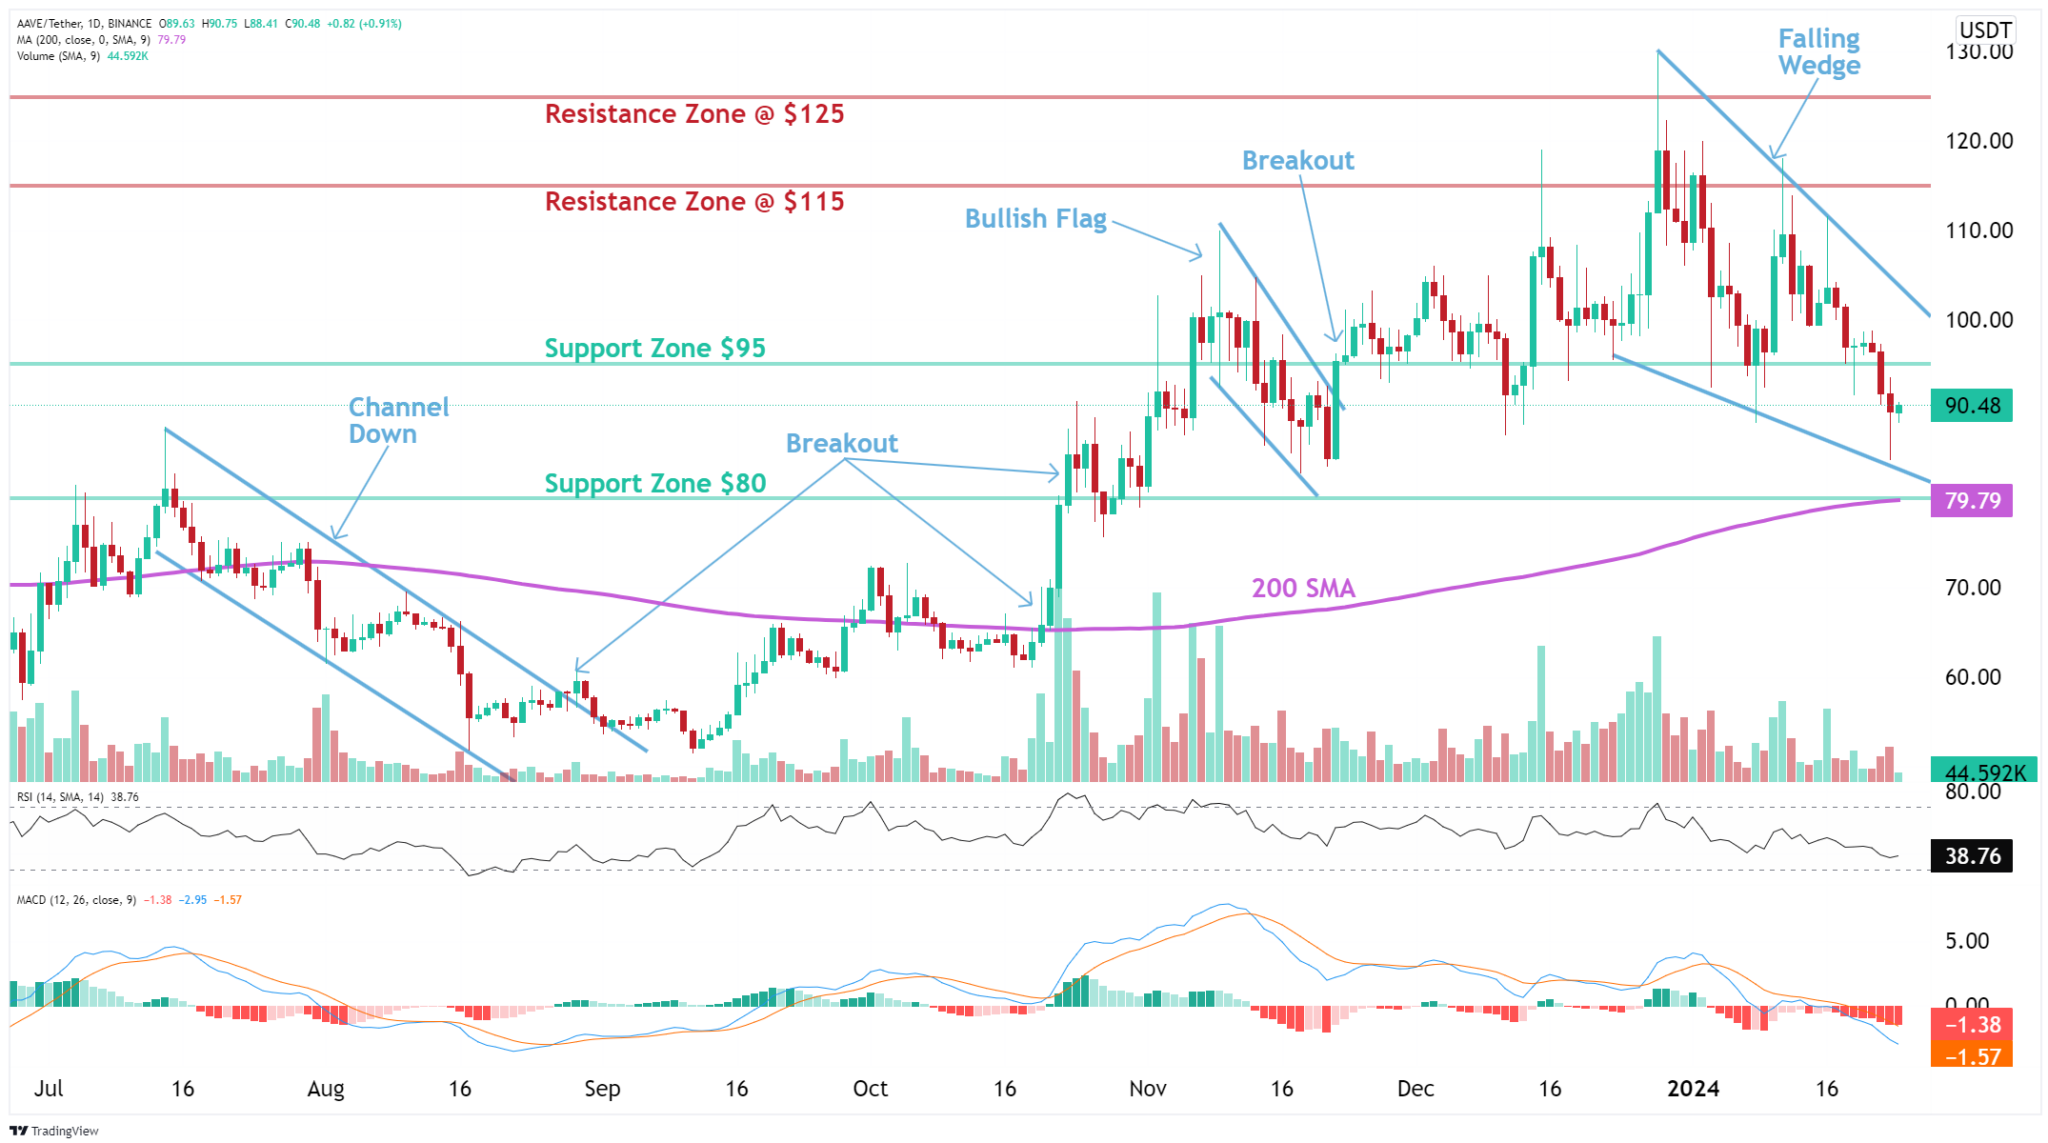Screen dimensions: 2048x1143
Task: Click the USDT currency label on price scale
Action: point(1988,30)
